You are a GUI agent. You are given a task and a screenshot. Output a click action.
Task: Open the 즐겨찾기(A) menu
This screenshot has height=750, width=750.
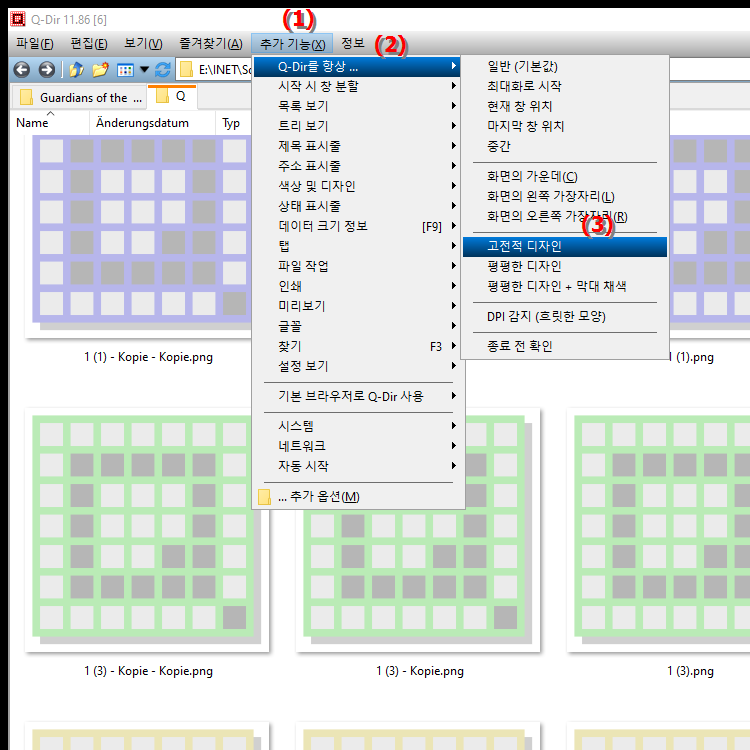click(x=210, y=44)
